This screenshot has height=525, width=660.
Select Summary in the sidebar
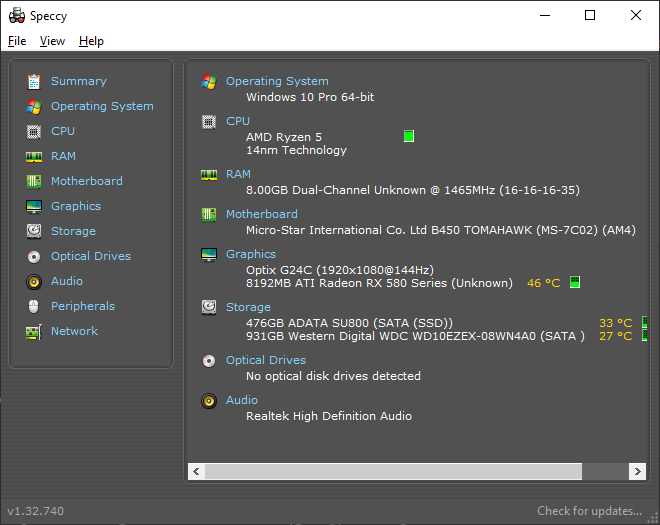pyautogui.click(x=79, y=81)
